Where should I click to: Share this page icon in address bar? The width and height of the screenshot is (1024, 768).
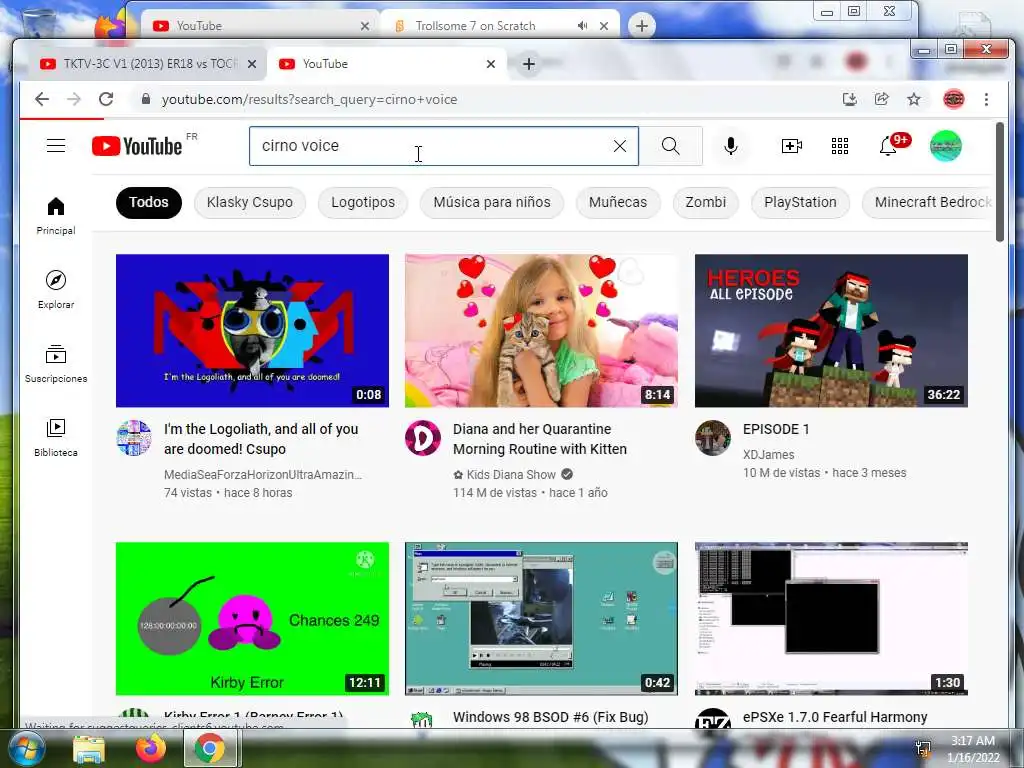pos(882,99)
